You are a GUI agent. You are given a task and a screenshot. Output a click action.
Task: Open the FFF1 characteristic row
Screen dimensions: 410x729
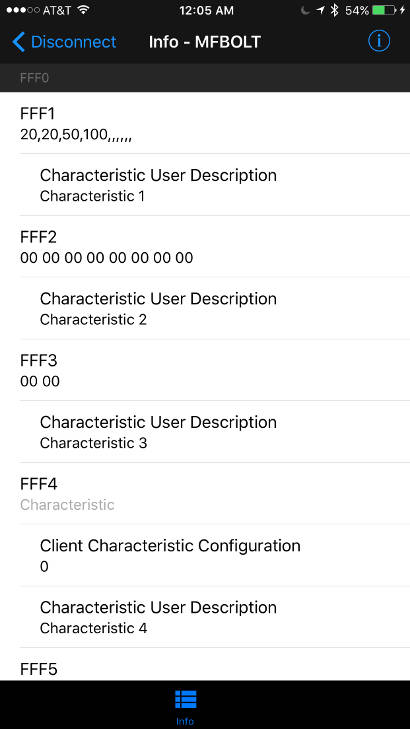(205, 123)
